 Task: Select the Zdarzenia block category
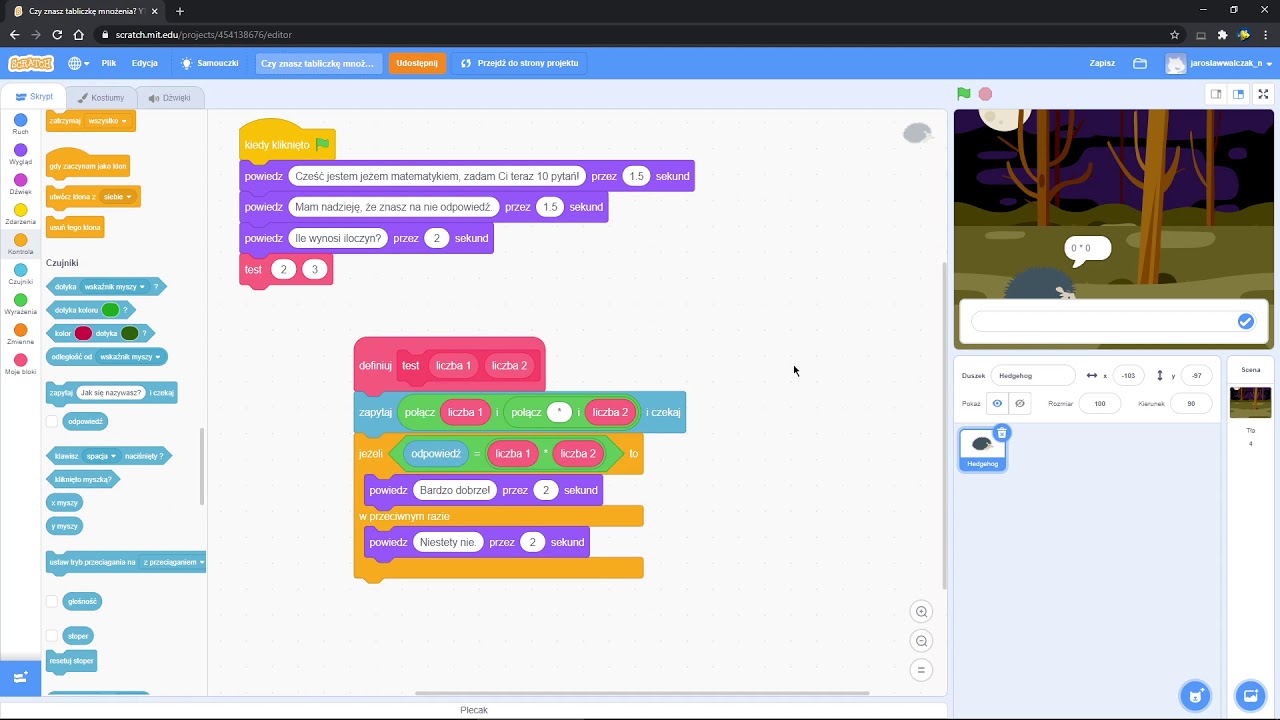[20, 215]
